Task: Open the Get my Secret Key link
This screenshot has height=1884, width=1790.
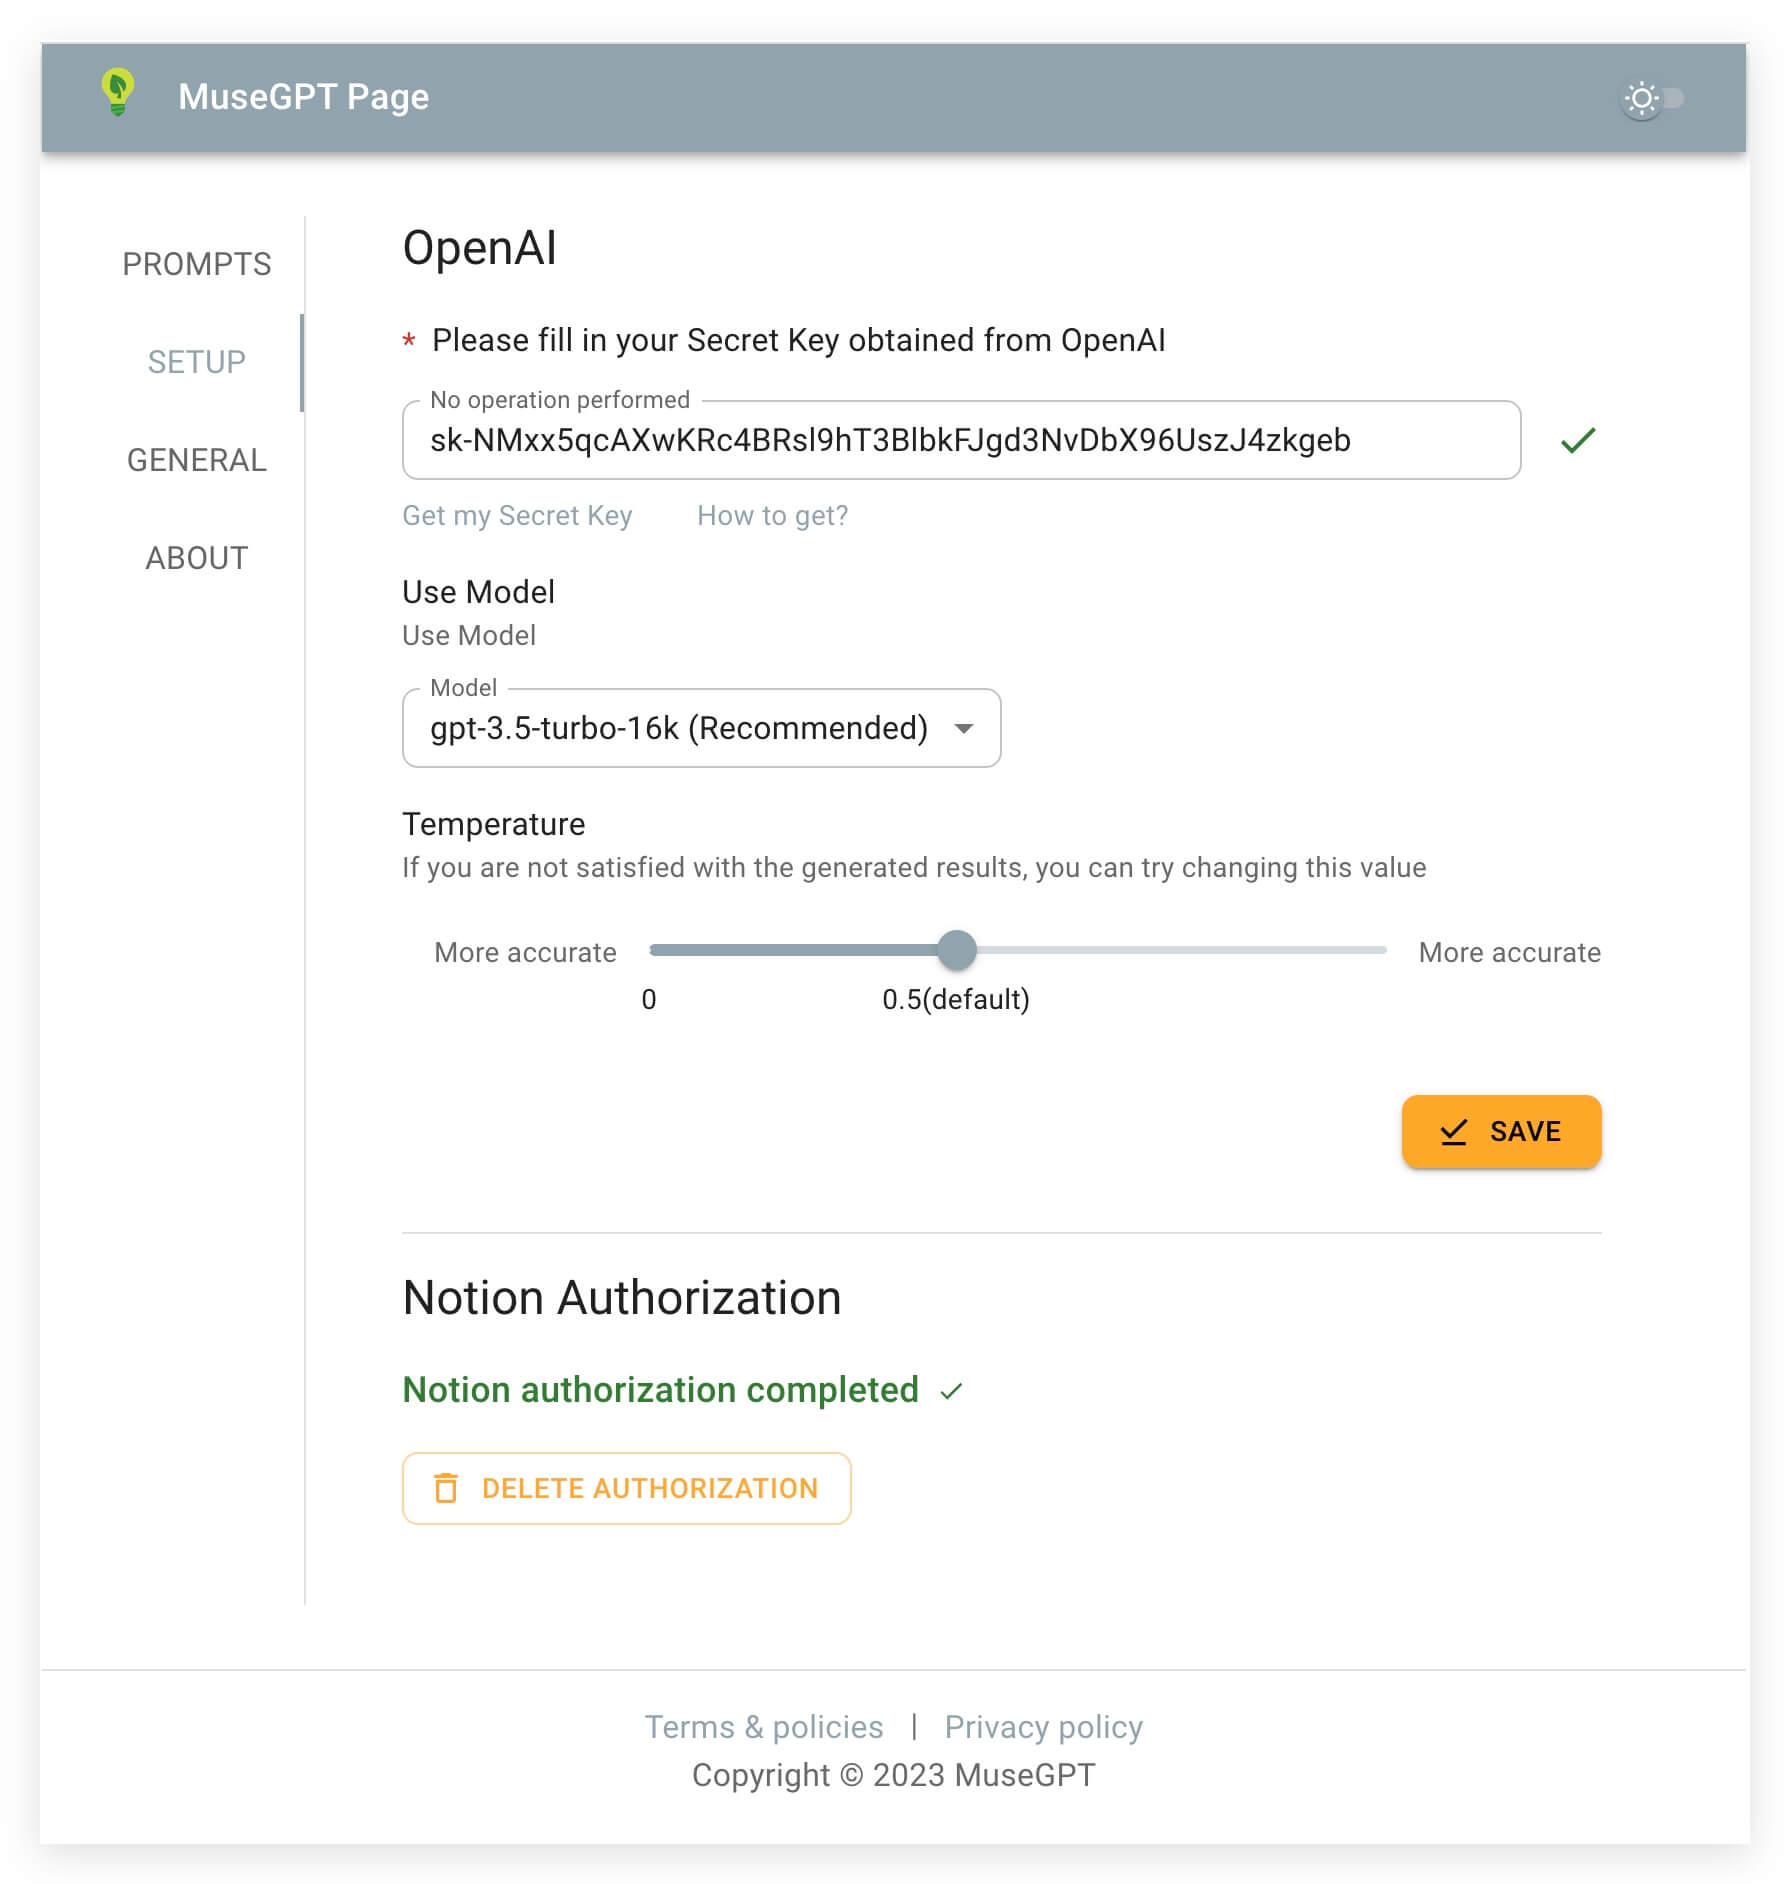Action: 517,516
